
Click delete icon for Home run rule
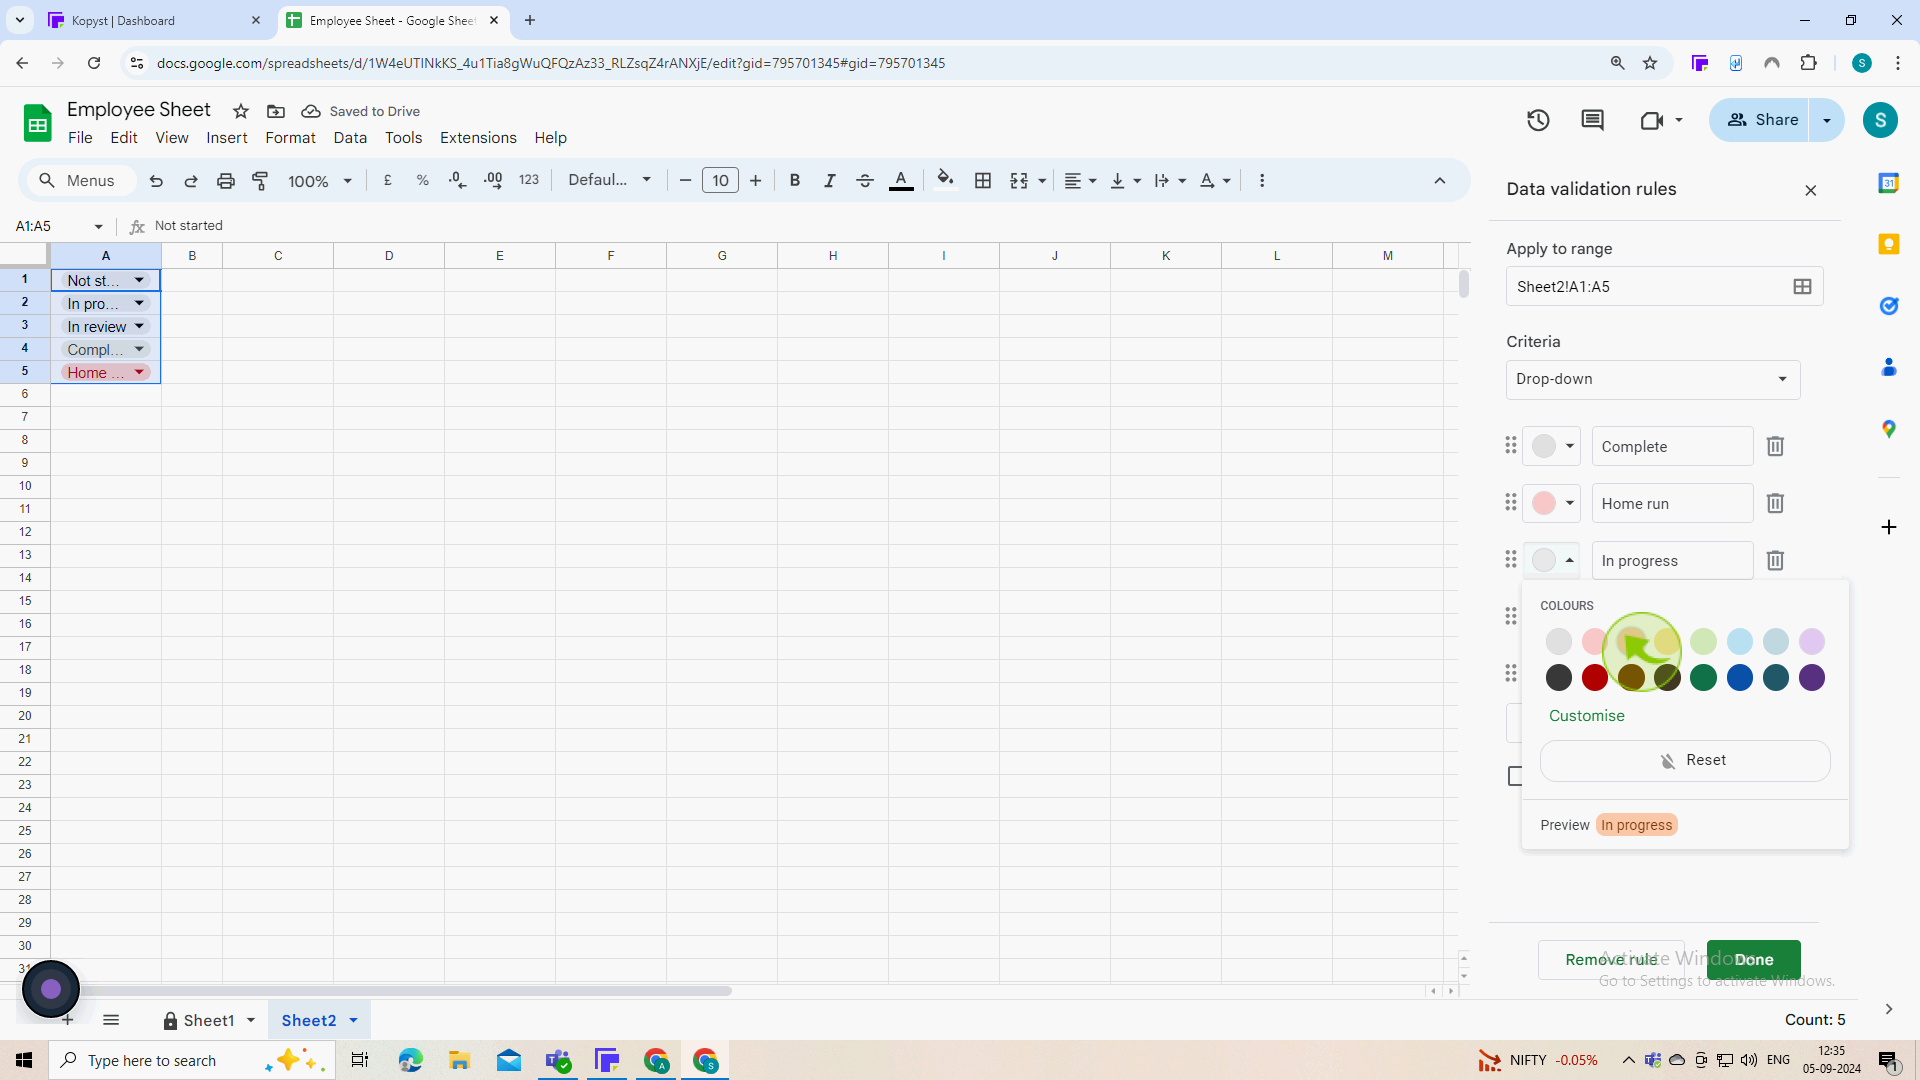1775,504
